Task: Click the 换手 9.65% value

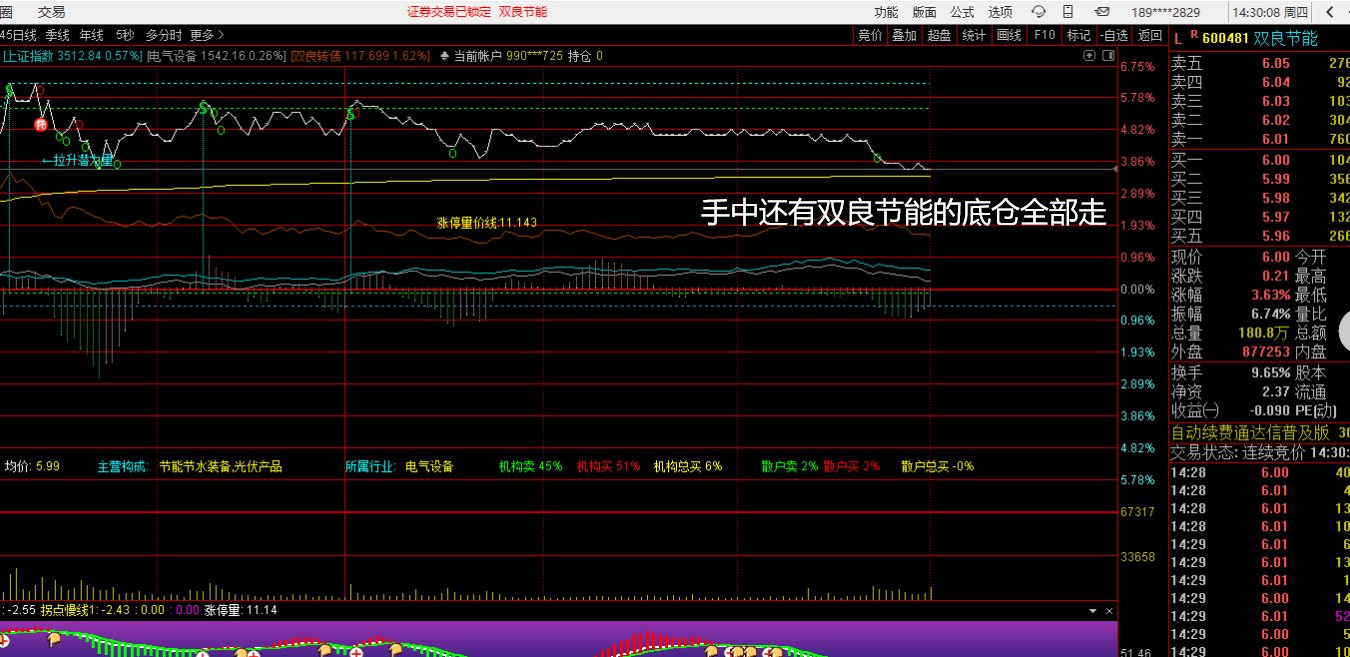Action: click(1270, 373)
